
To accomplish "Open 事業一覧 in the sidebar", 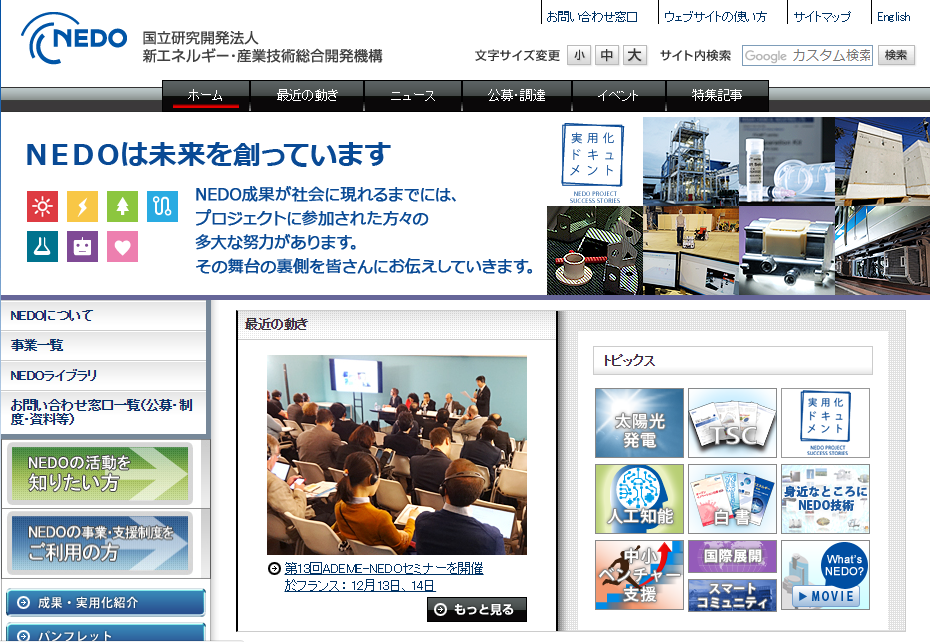I will point(103,345).
